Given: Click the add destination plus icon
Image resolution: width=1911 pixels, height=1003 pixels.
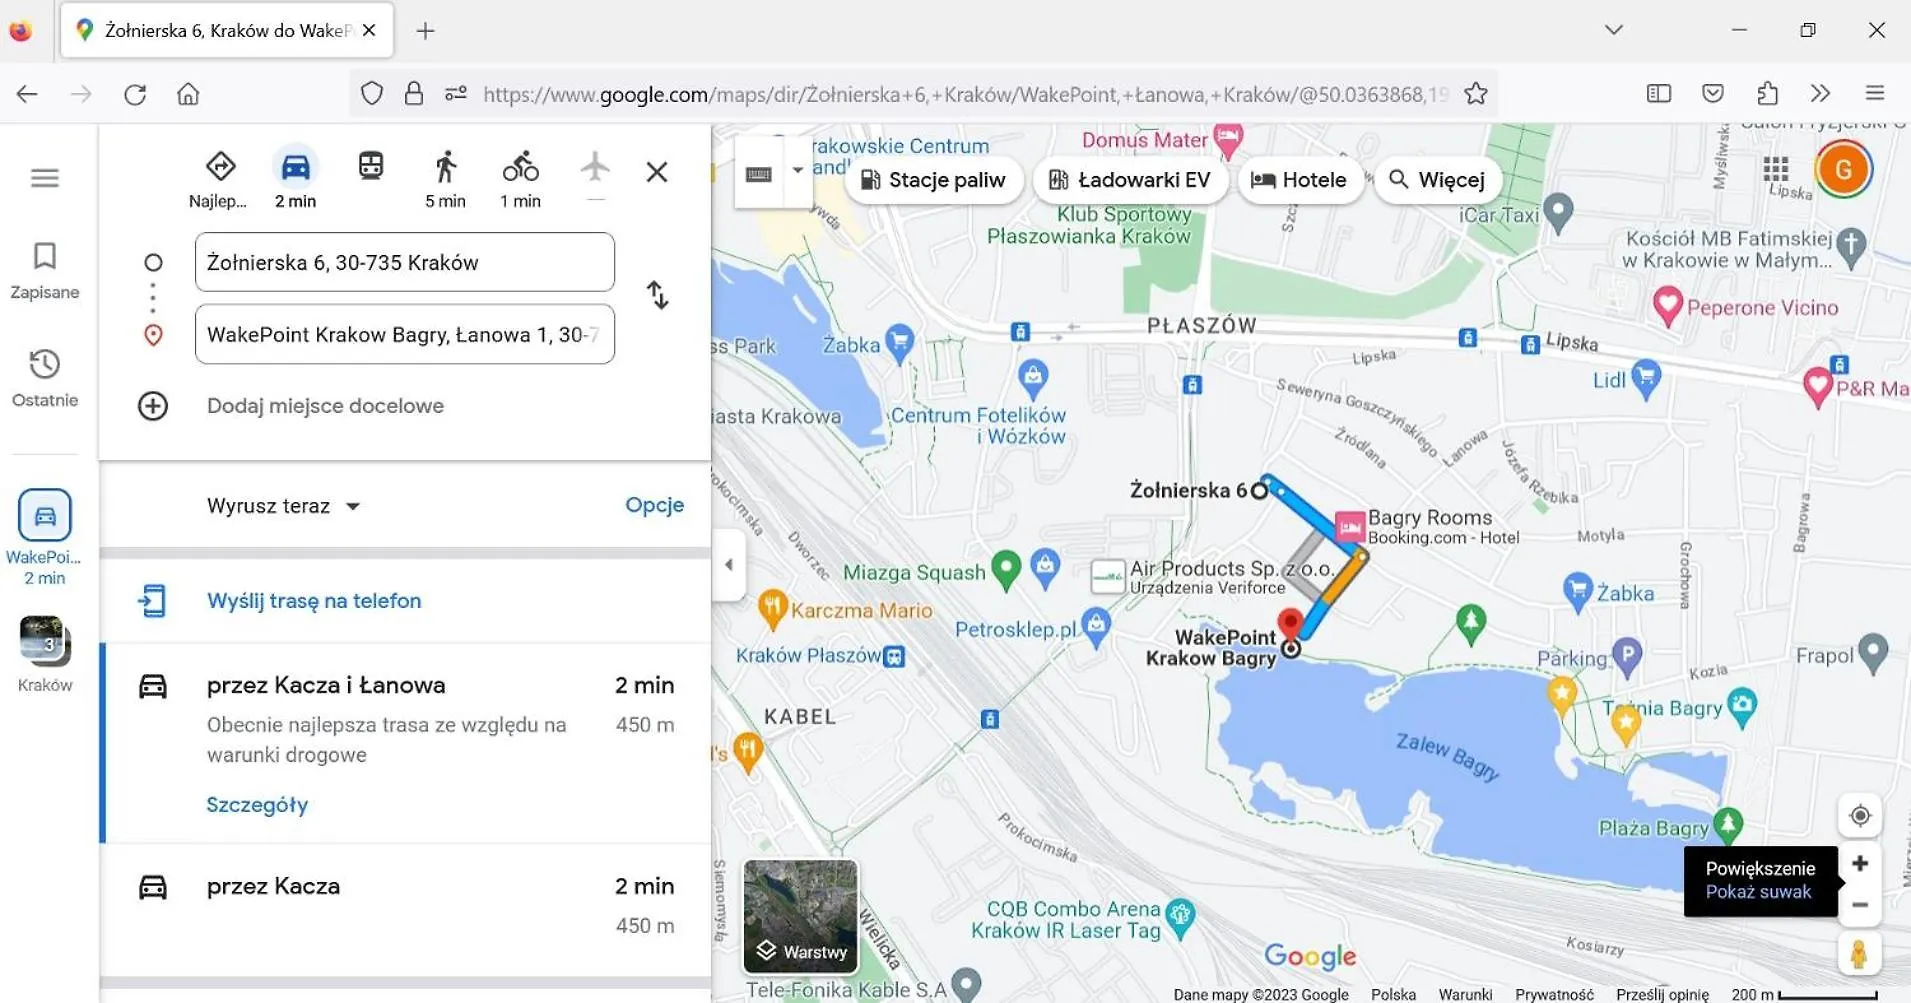Looking at the screenshot, I should [153, 406].
